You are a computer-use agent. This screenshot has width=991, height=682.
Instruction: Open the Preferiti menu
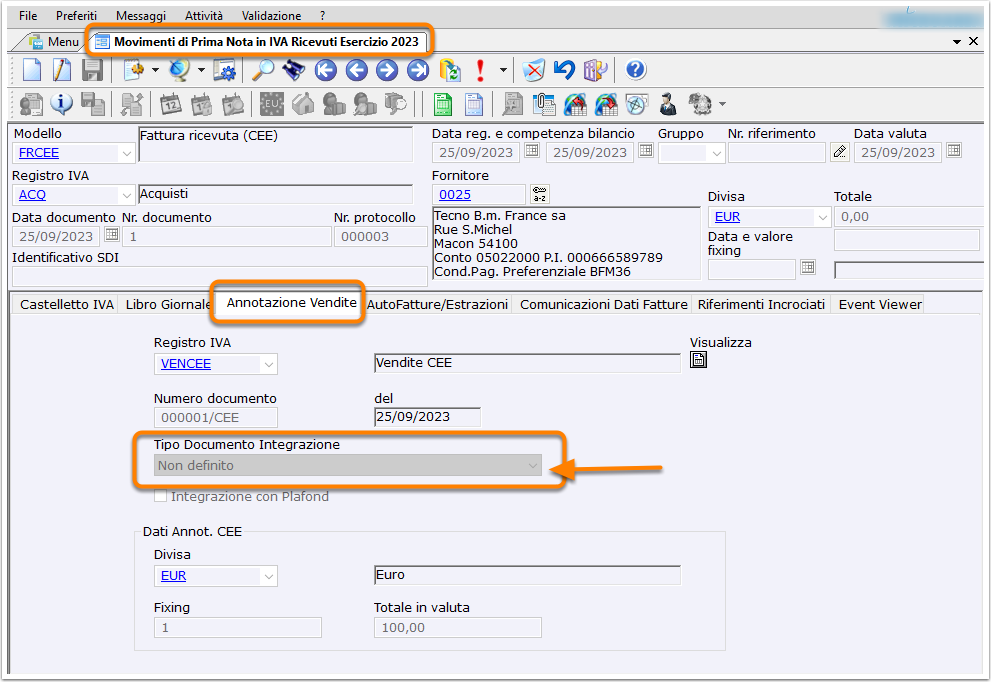click(x=76, y=16)
